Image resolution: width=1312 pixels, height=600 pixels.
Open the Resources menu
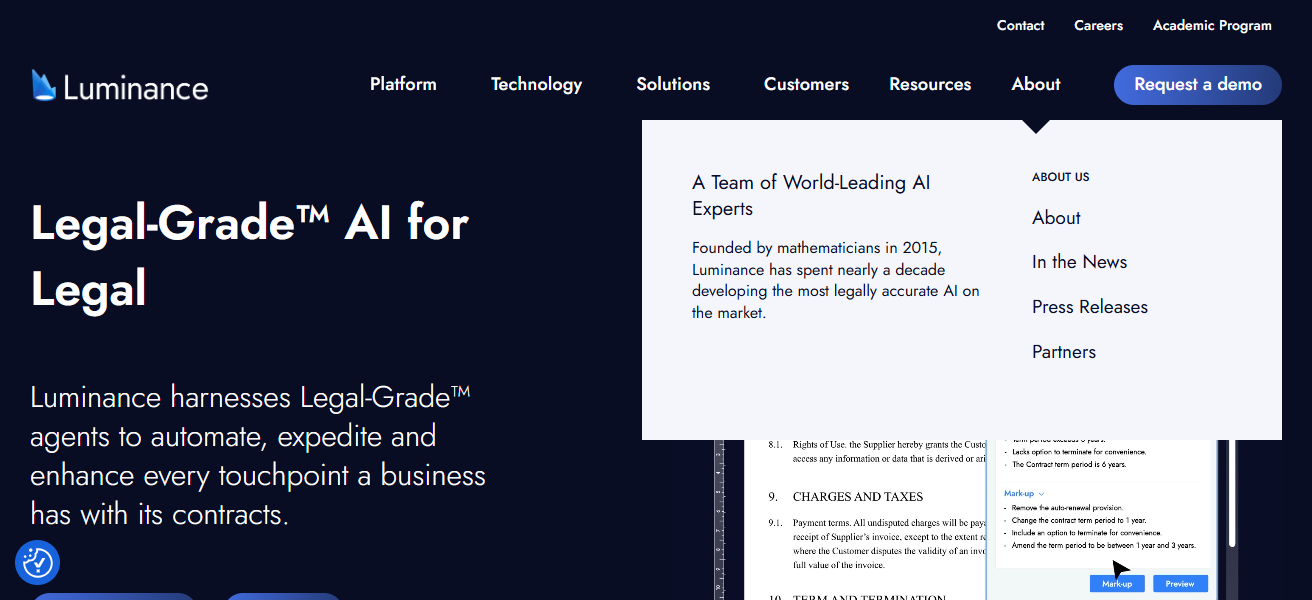point(930,84)
